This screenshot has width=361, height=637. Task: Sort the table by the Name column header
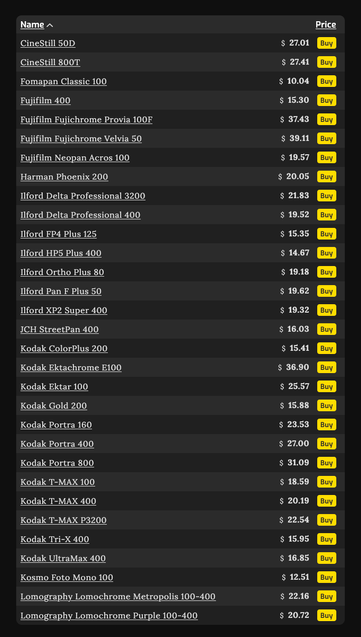[32, 25]
